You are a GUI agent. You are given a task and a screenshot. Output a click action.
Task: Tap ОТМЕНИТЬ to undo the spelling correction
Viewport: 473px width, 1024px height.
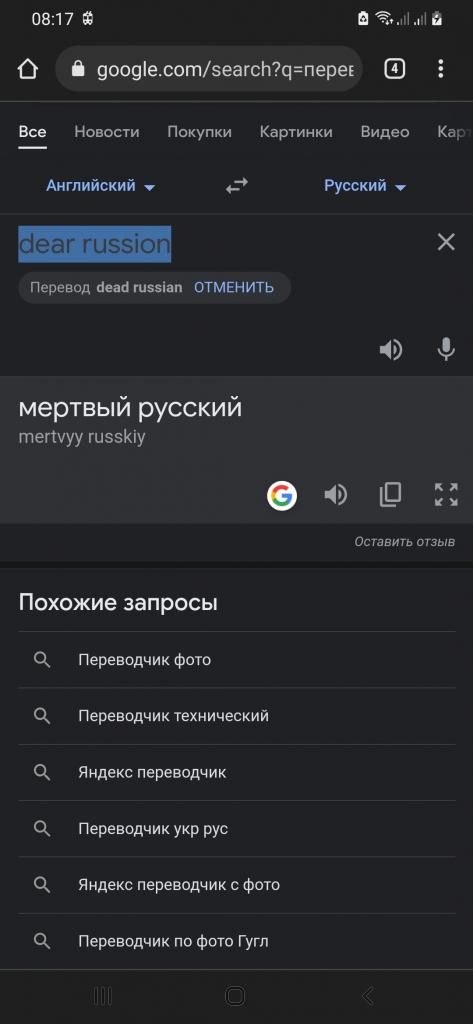tap(234, 287)
